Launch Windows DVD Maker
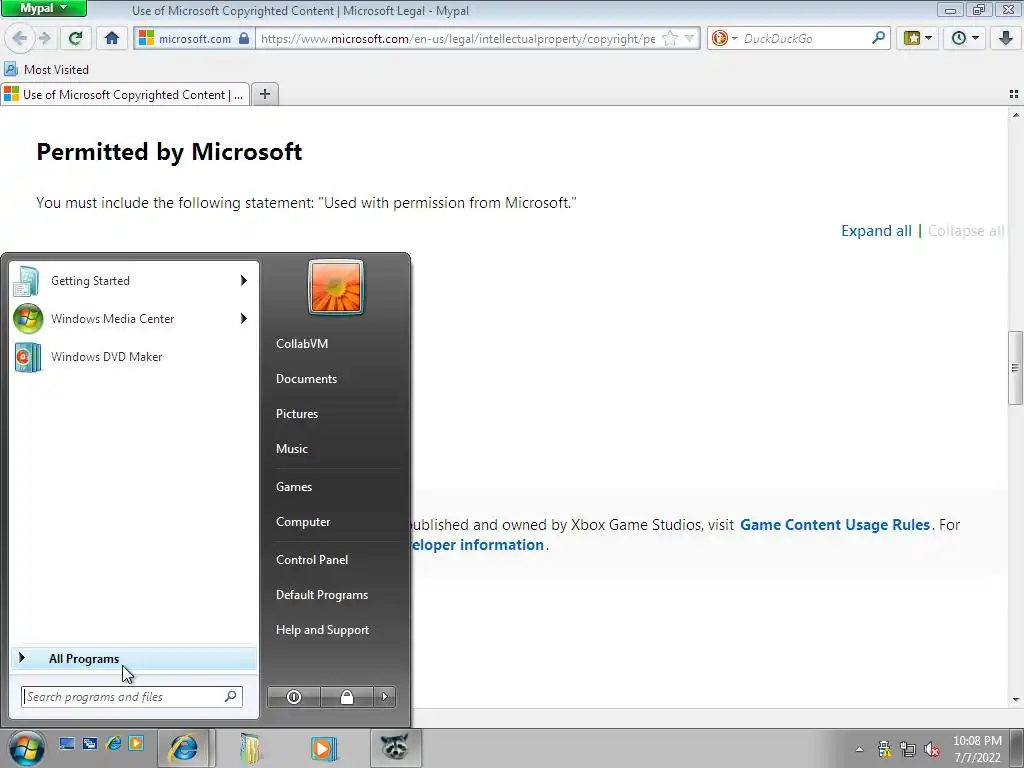Viewport: 1024px width, 768px height. 133,357
